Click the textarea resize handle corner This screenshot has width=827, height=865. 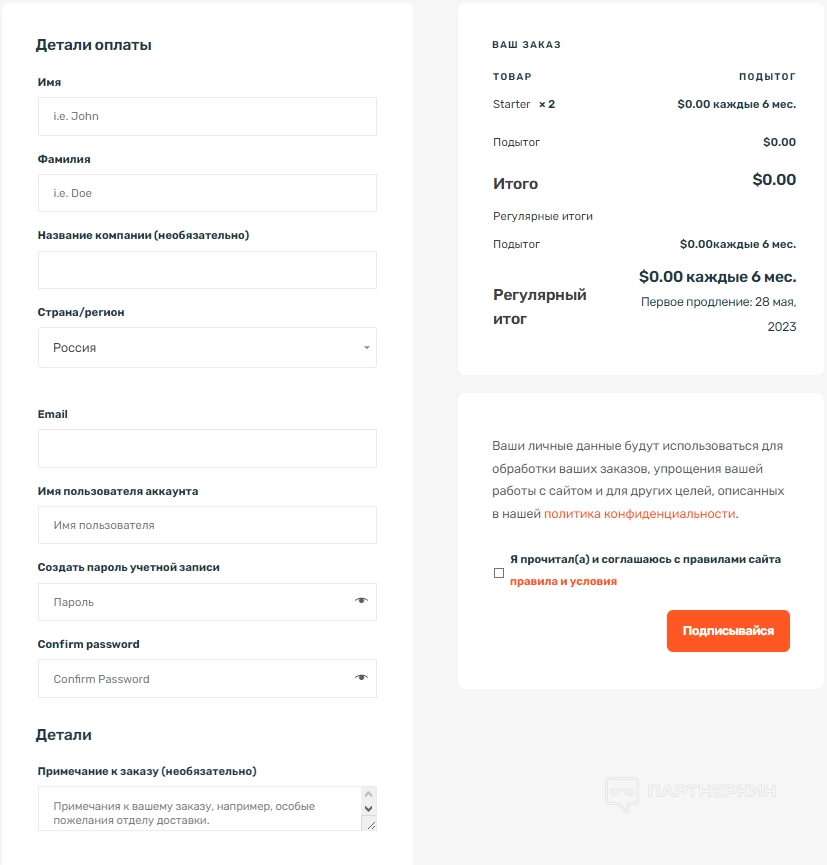point(369,823)
